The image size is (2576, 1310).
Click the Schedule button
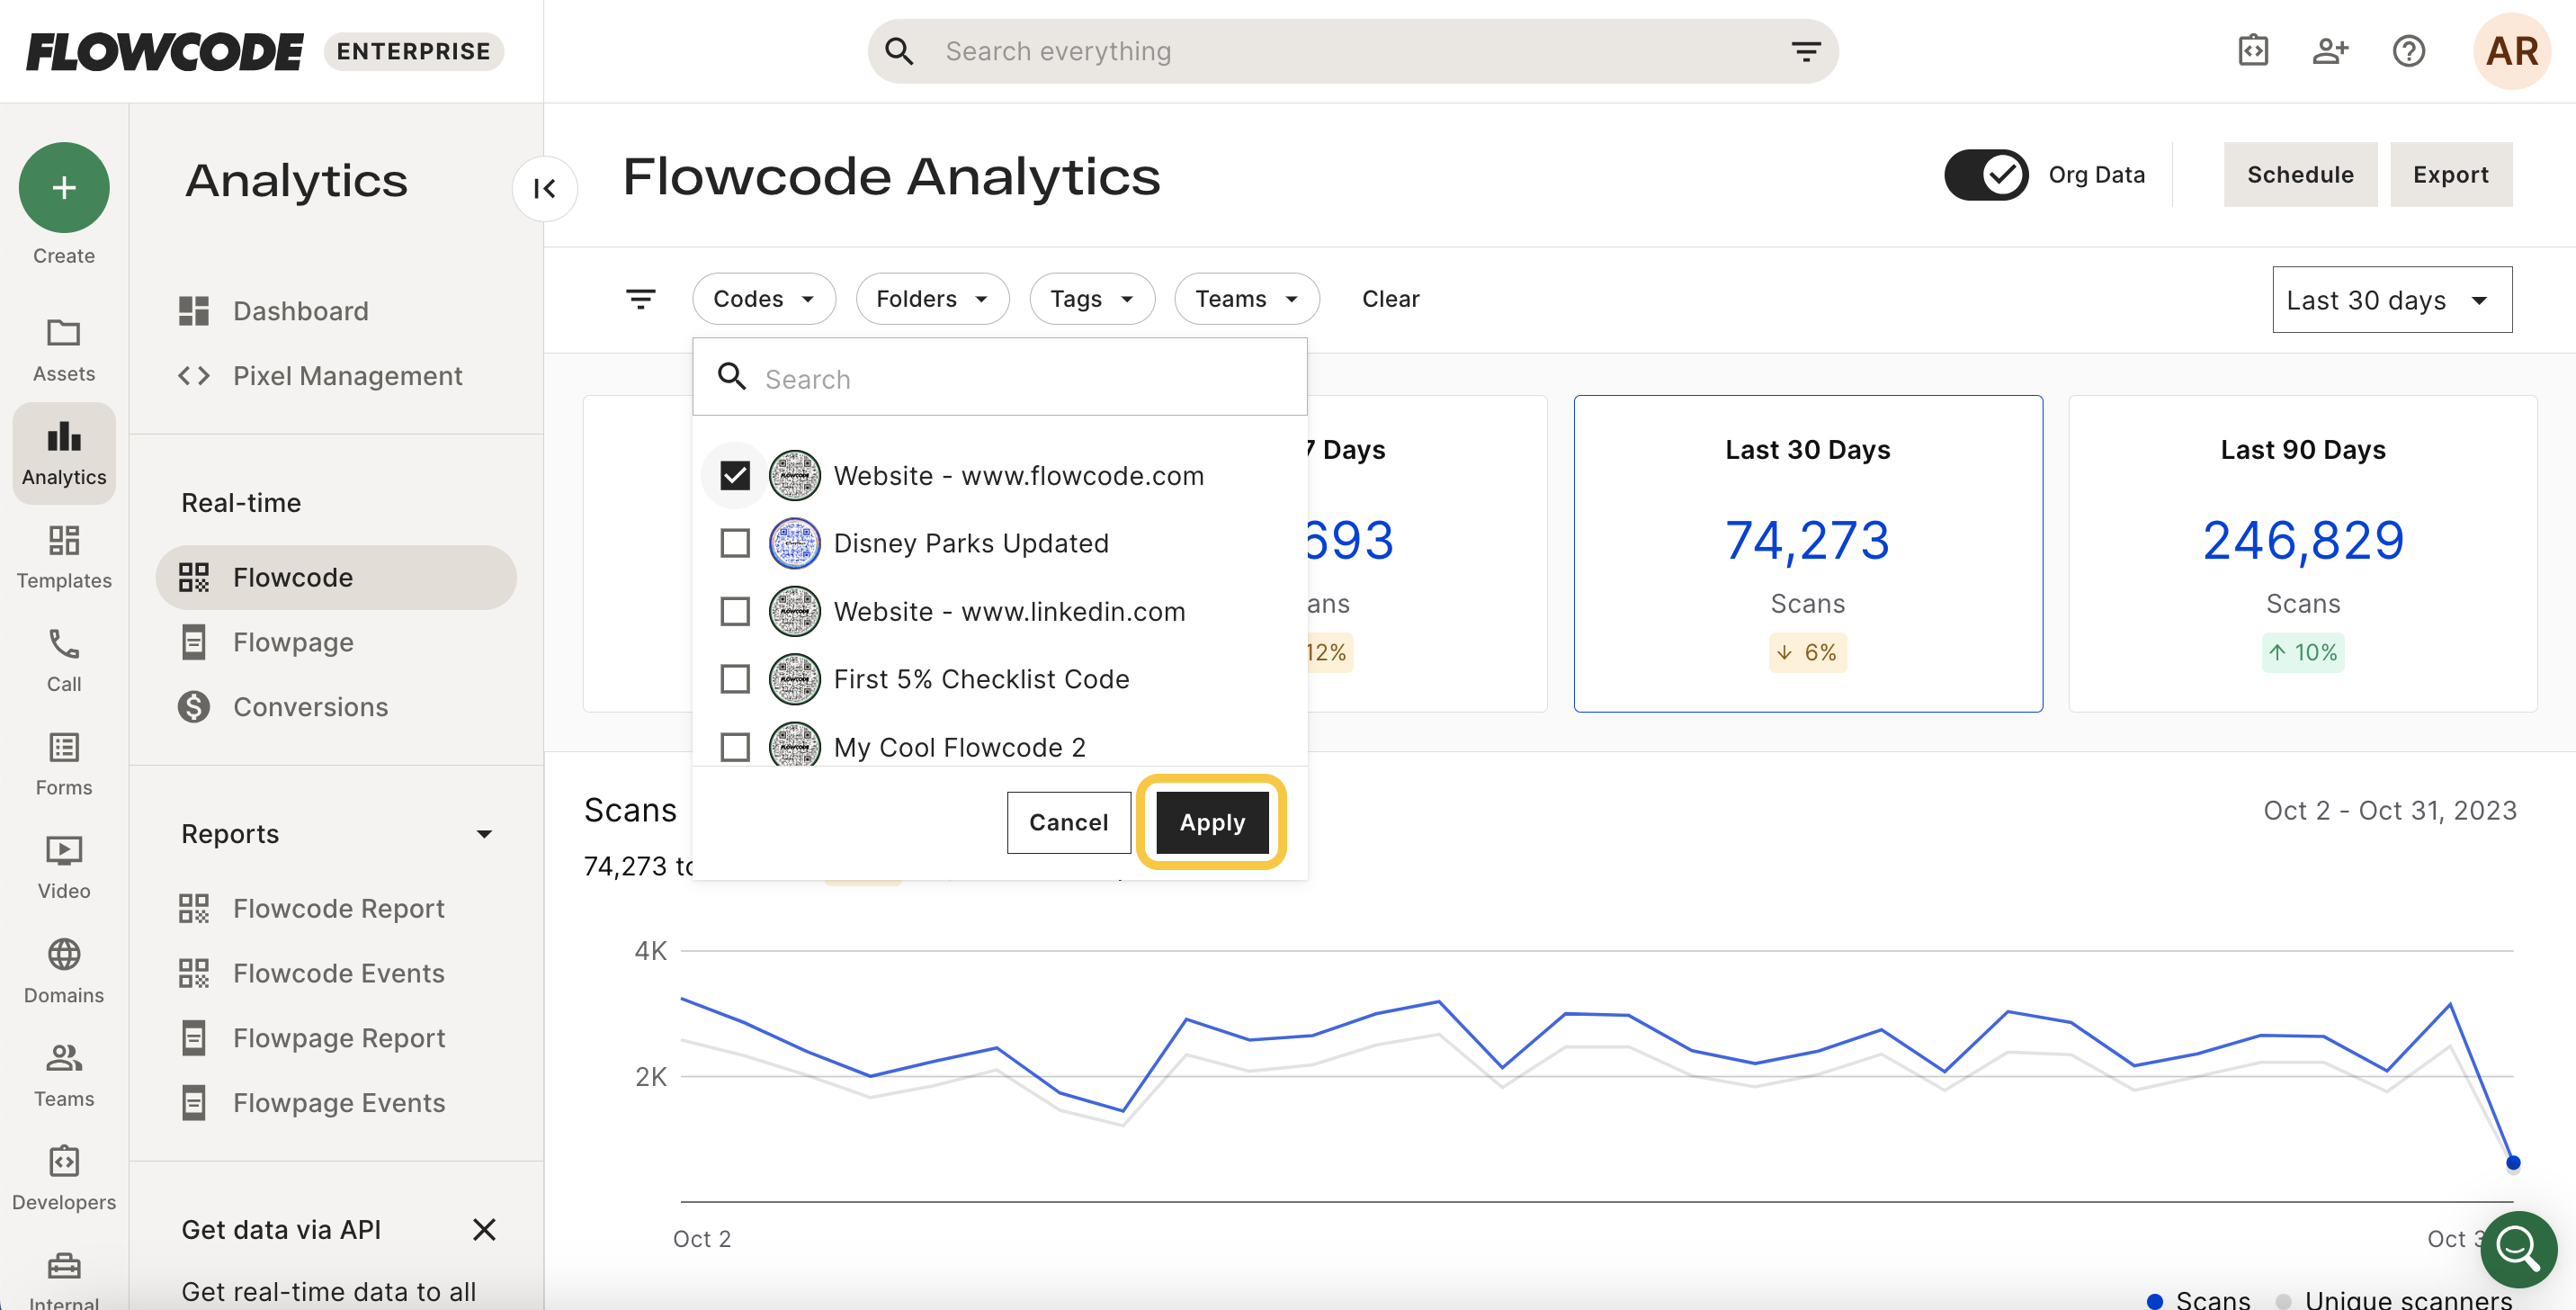[2300, 174]
